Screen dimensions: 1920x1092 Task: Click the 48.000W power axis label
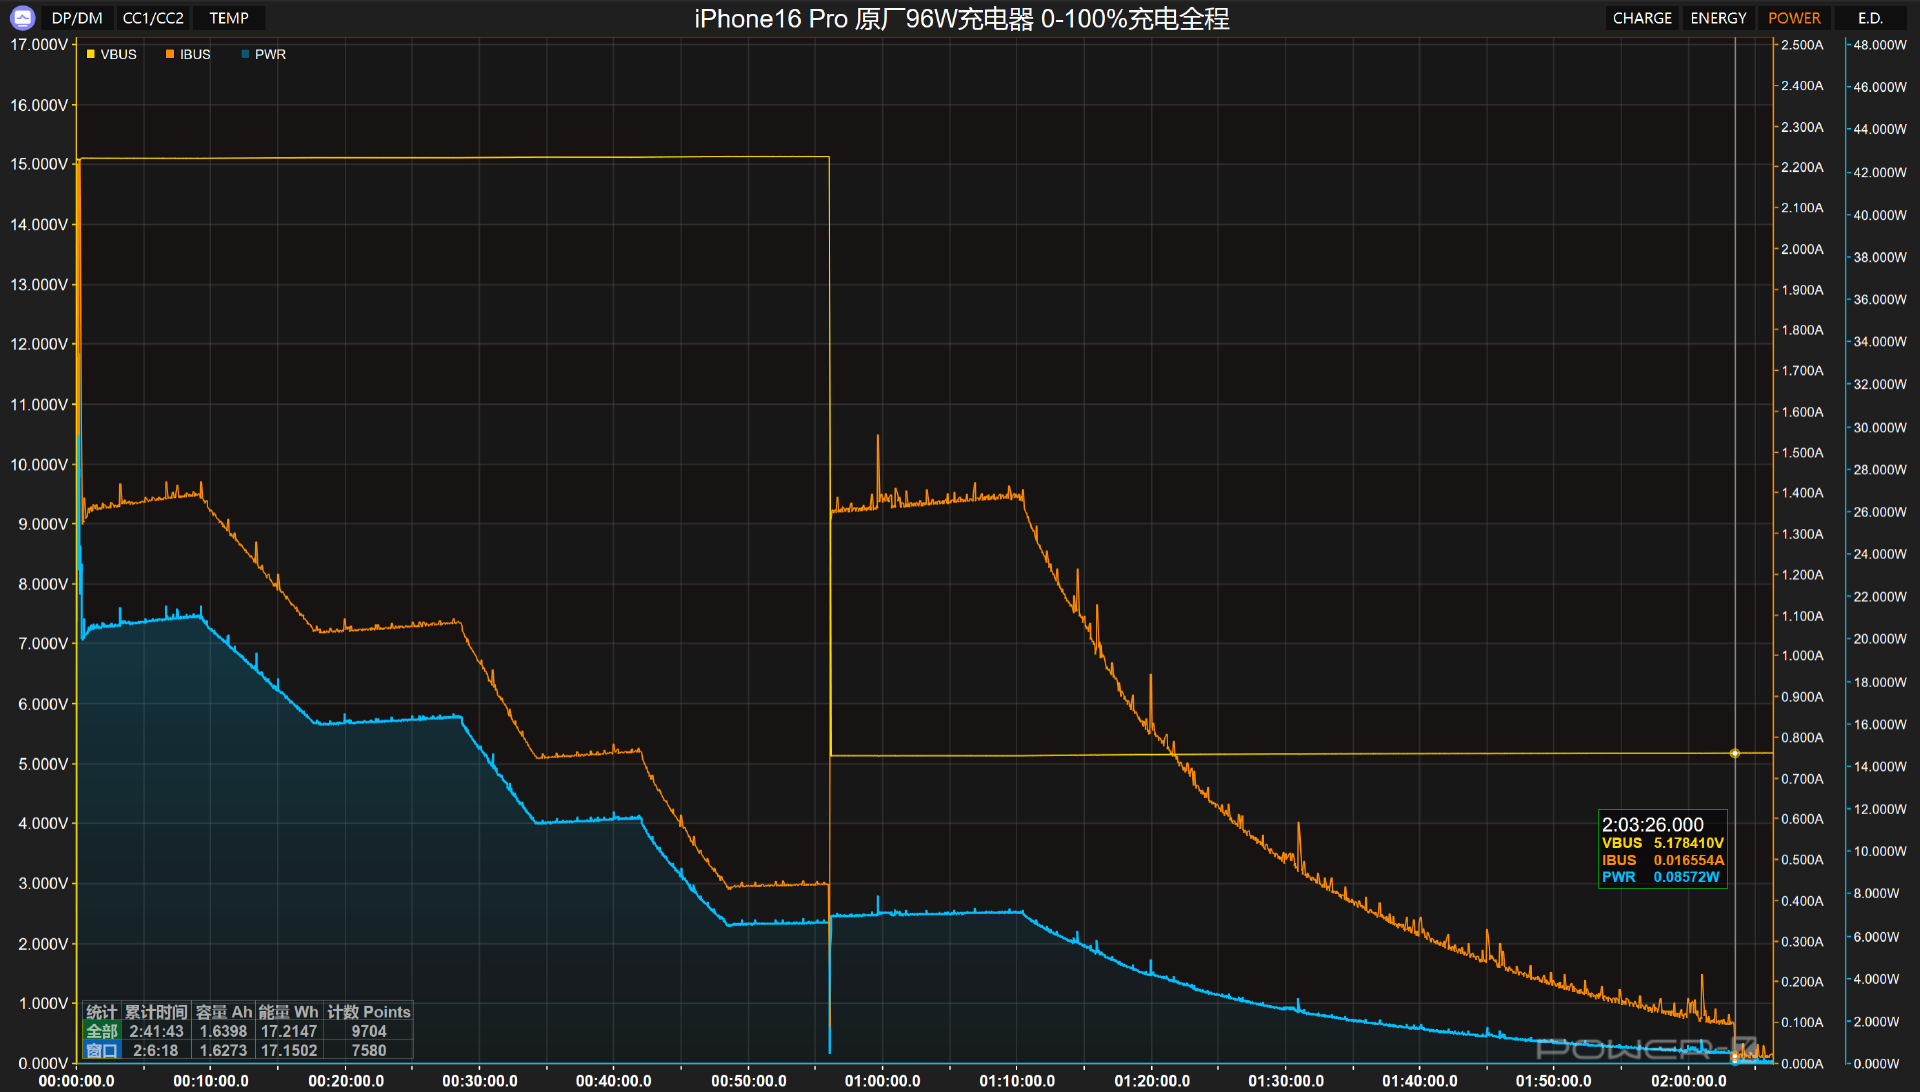[1880, 45]
